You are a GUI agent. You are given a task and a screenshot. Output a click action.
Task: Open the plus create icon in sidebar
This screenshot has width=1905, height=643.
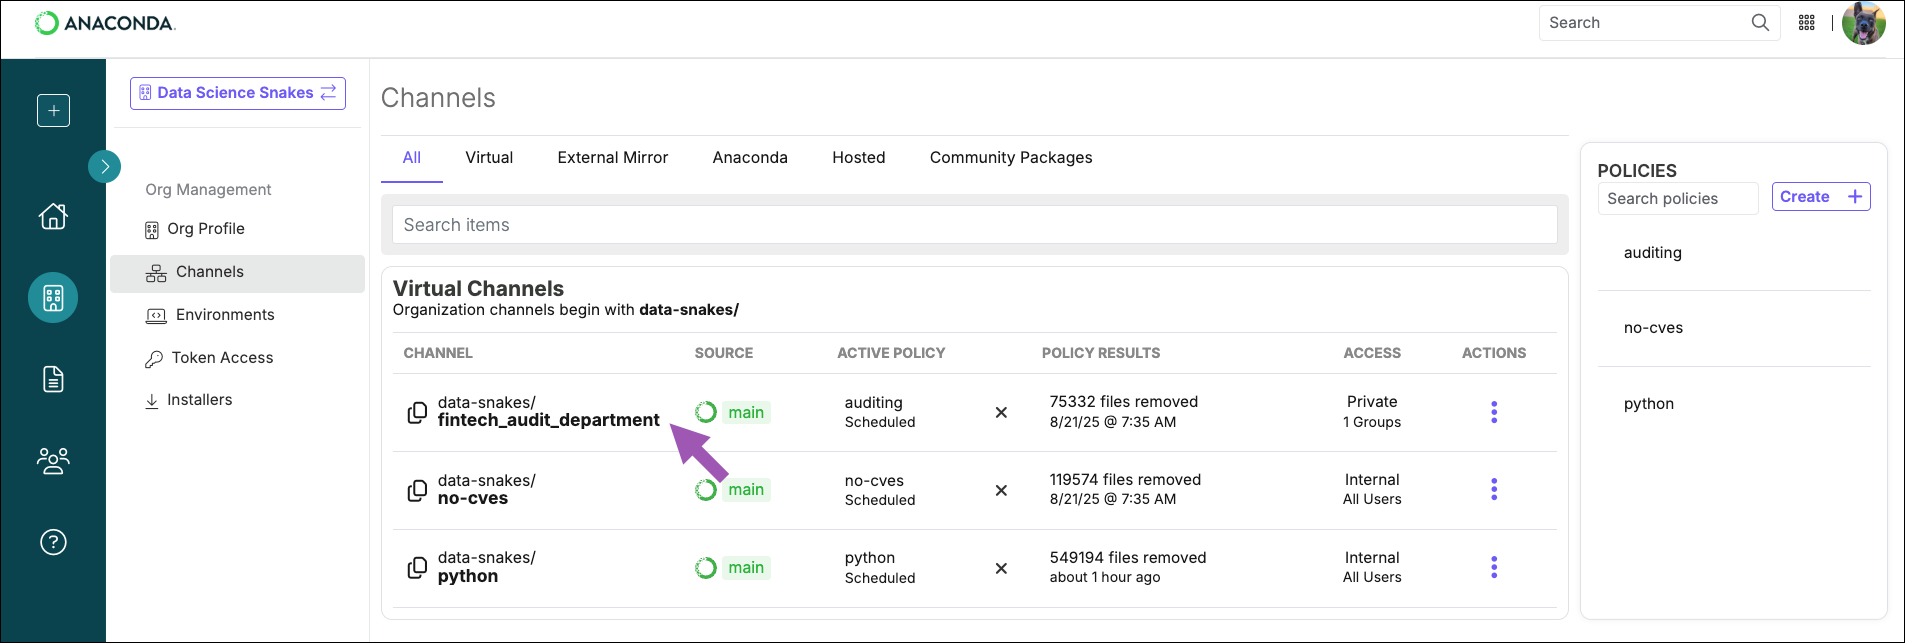tap(53, 110)
